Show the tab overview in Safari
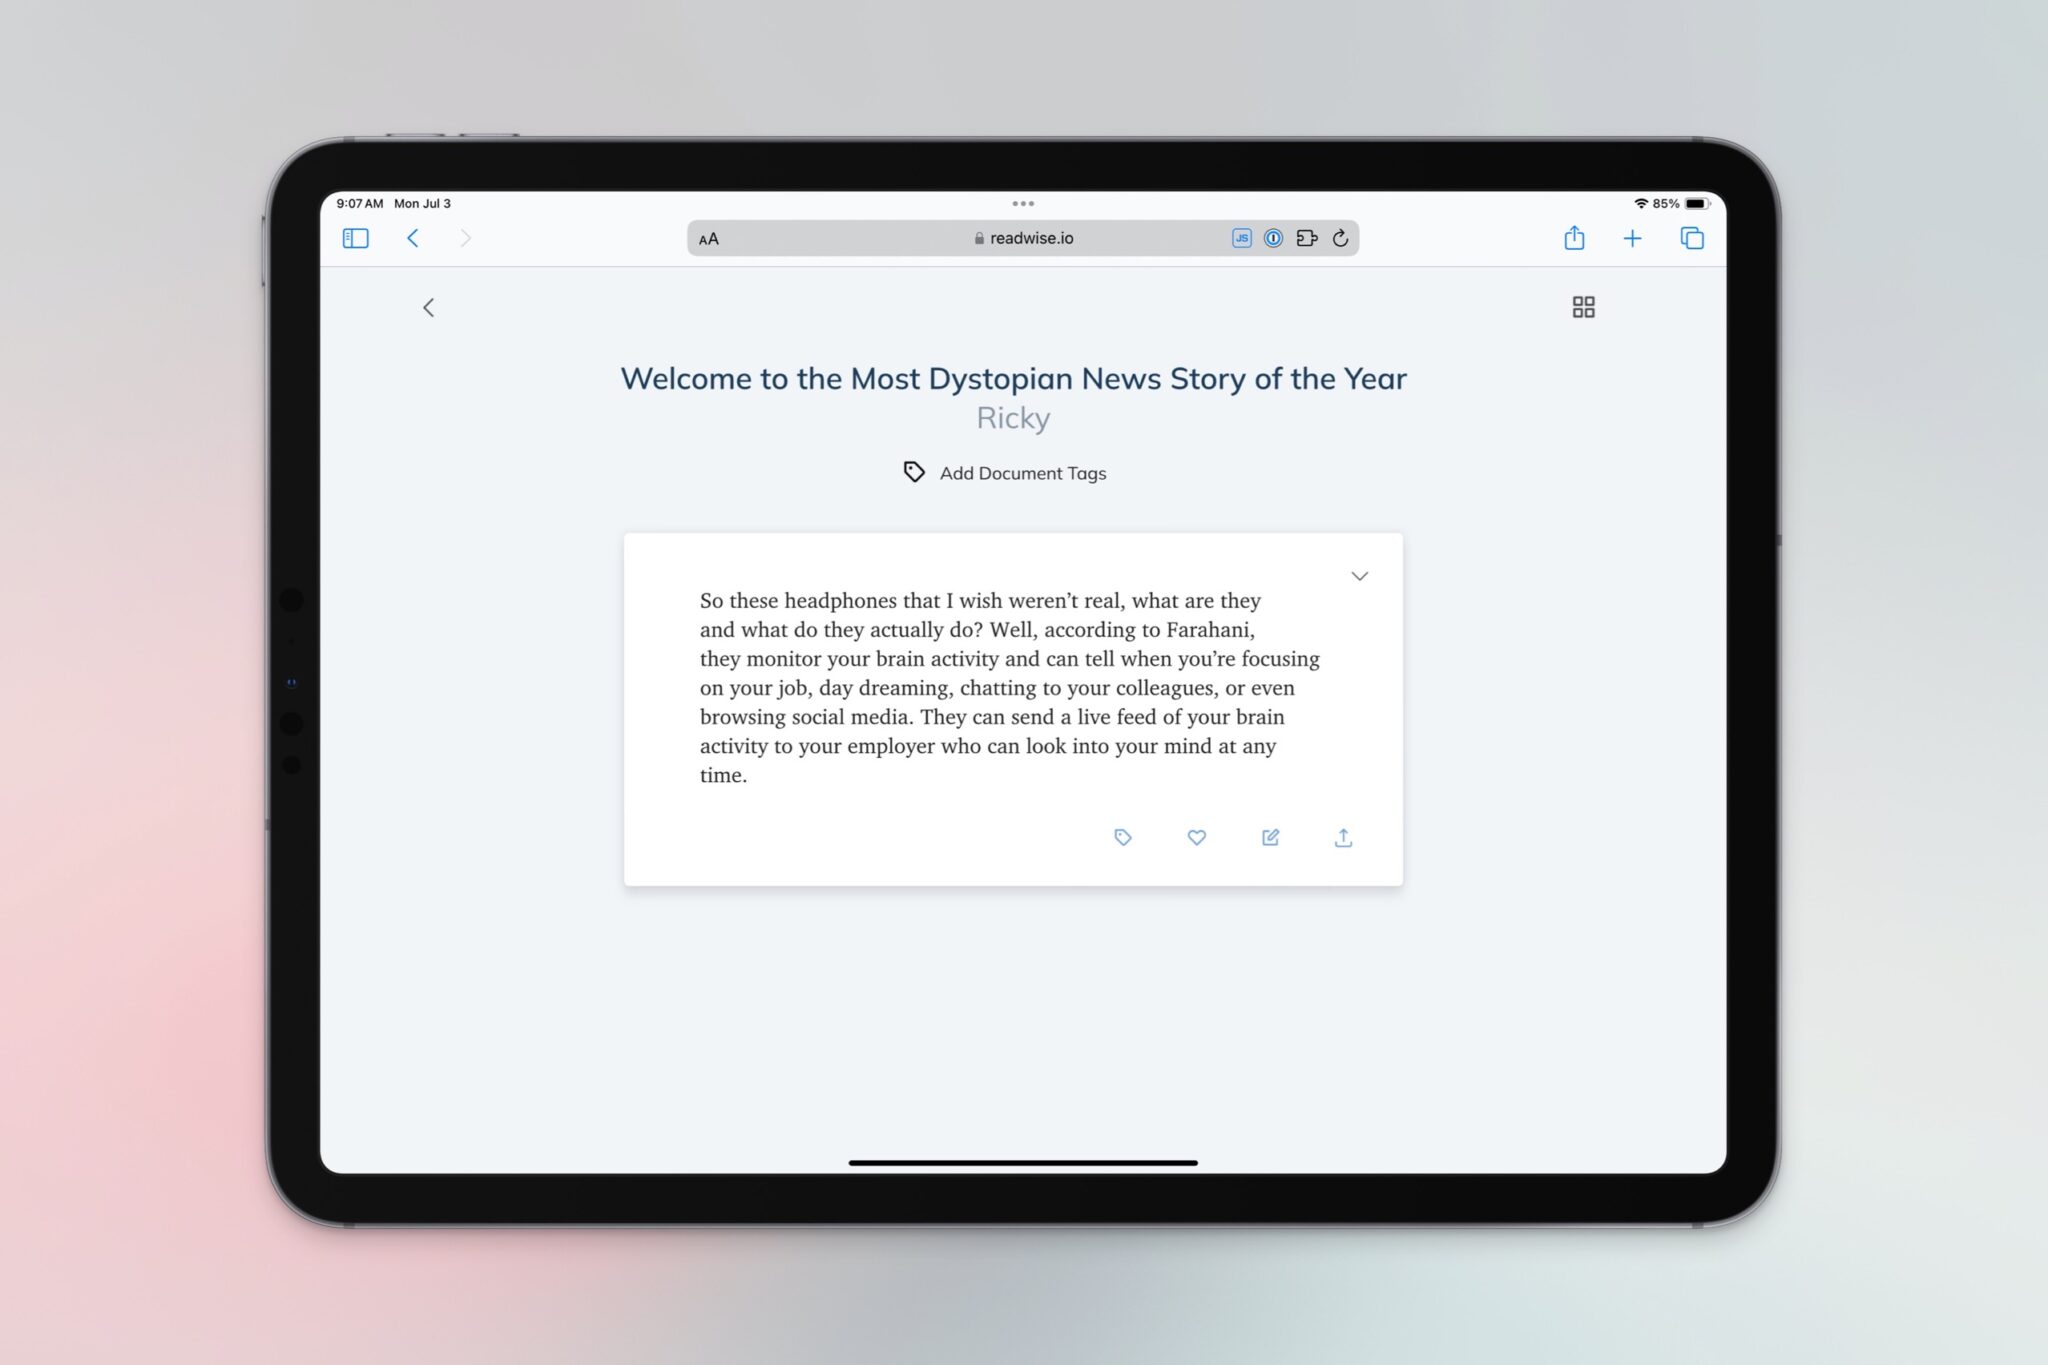This screenshot has height=1365, width=2048. point(1692,238)
